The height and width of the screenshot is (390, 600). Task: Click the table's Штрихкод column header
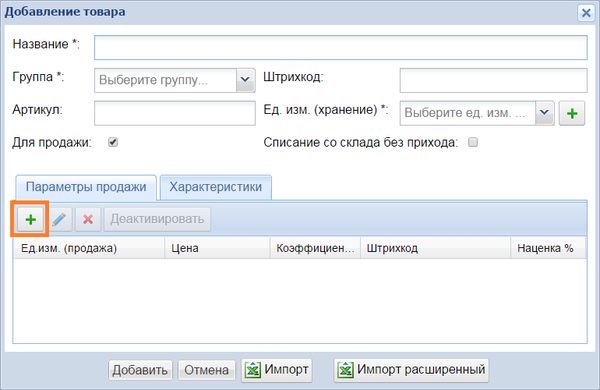435,248
